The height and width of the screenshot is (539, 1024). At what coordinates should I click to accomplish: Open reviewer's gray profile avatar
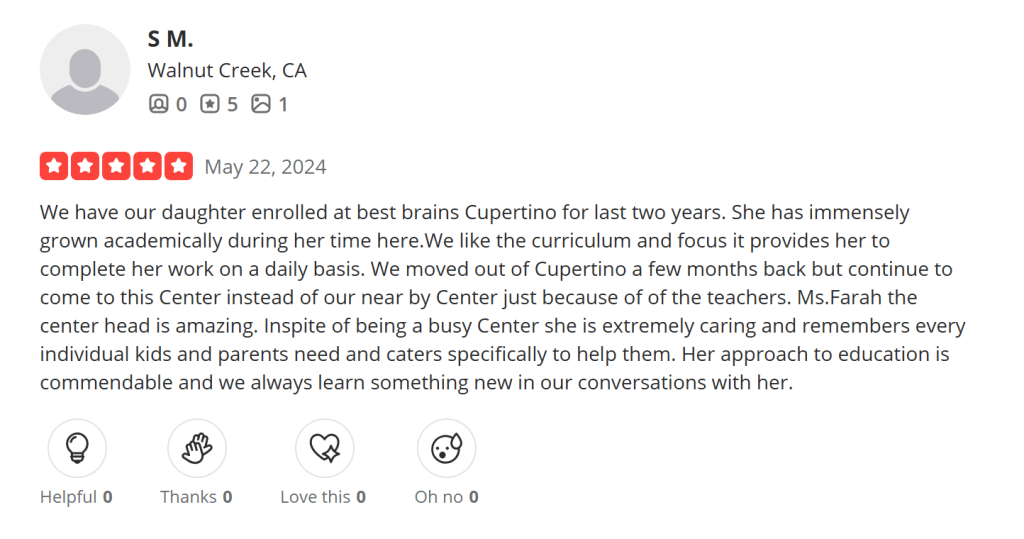pos(85,70)
